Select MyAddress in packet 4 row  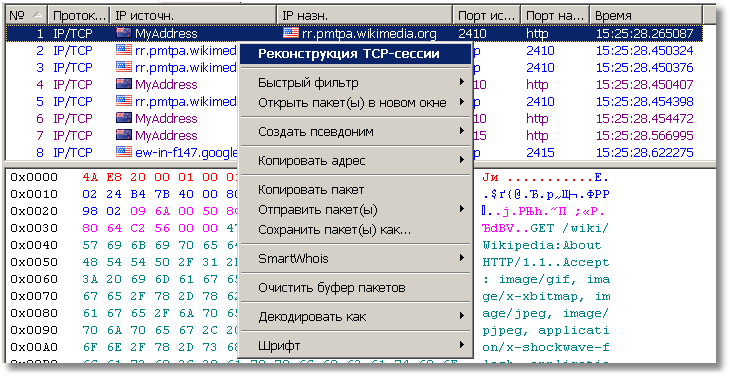166,85
